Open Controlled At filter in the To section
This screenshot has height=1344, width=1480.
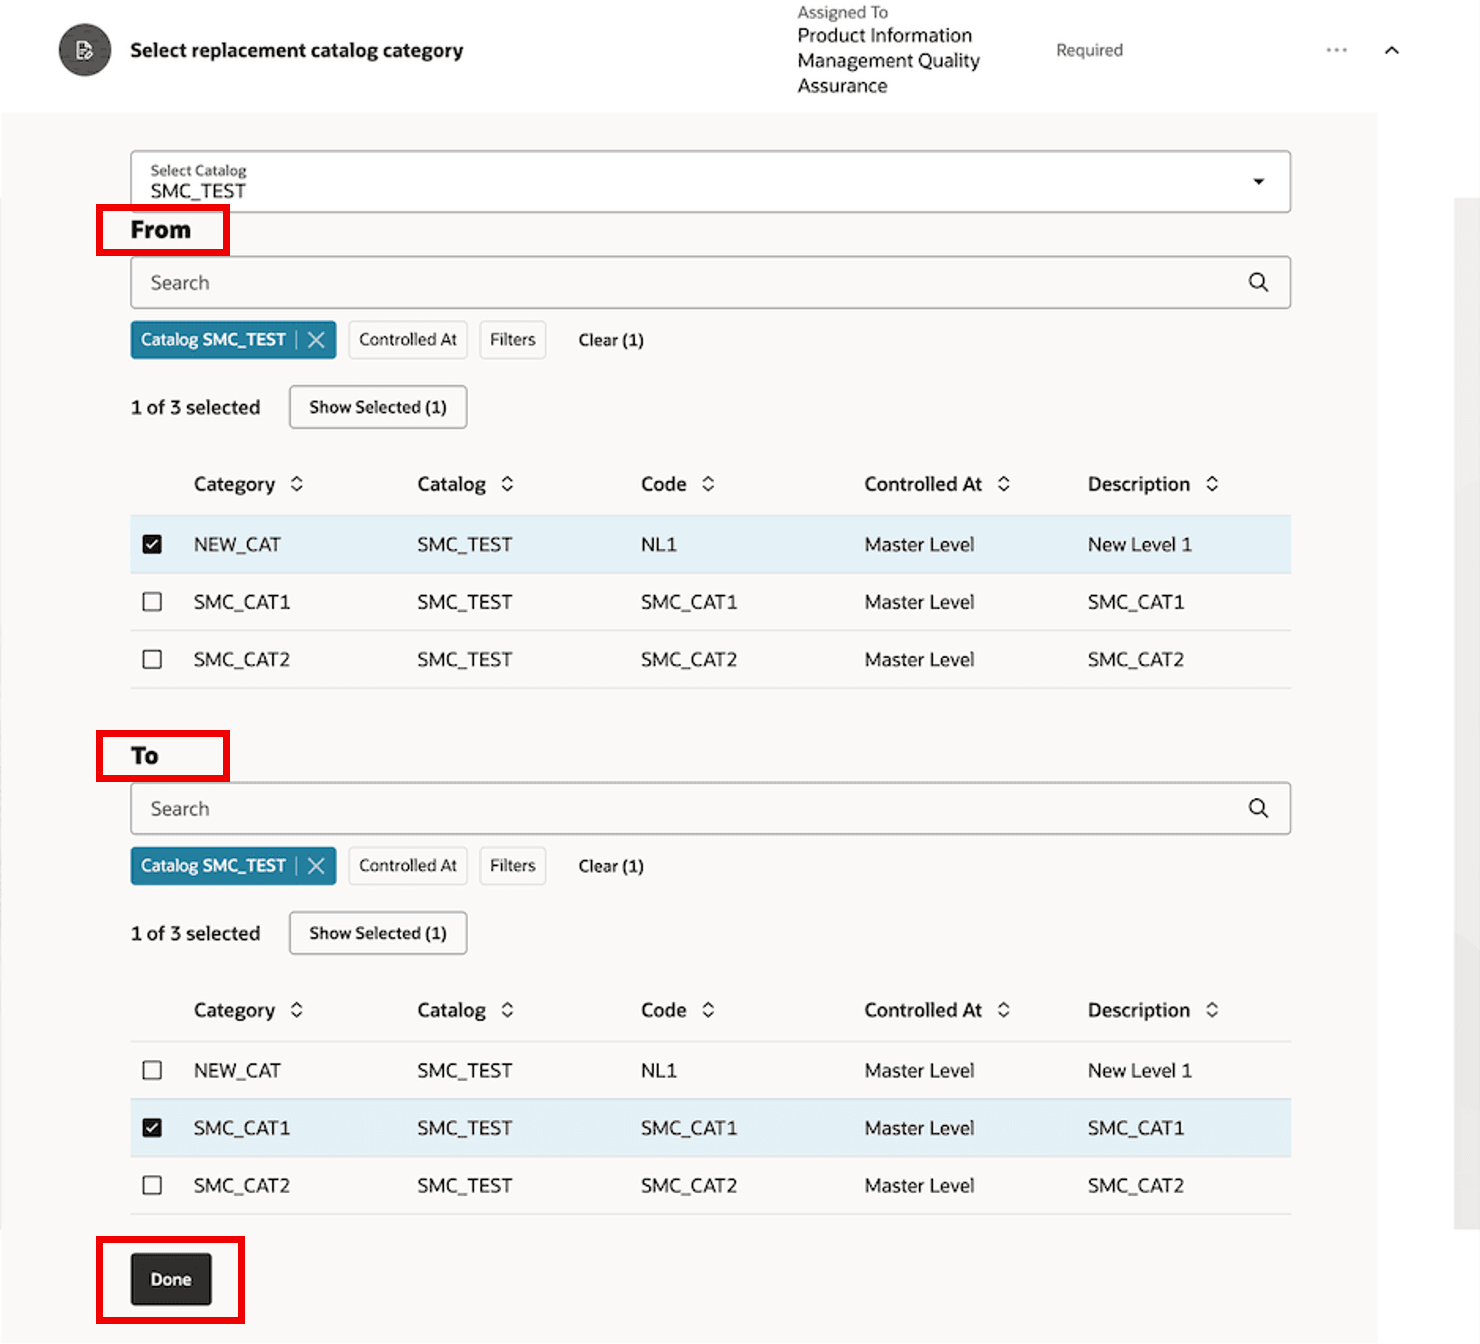pyautogui.click(x=407, y=865)
